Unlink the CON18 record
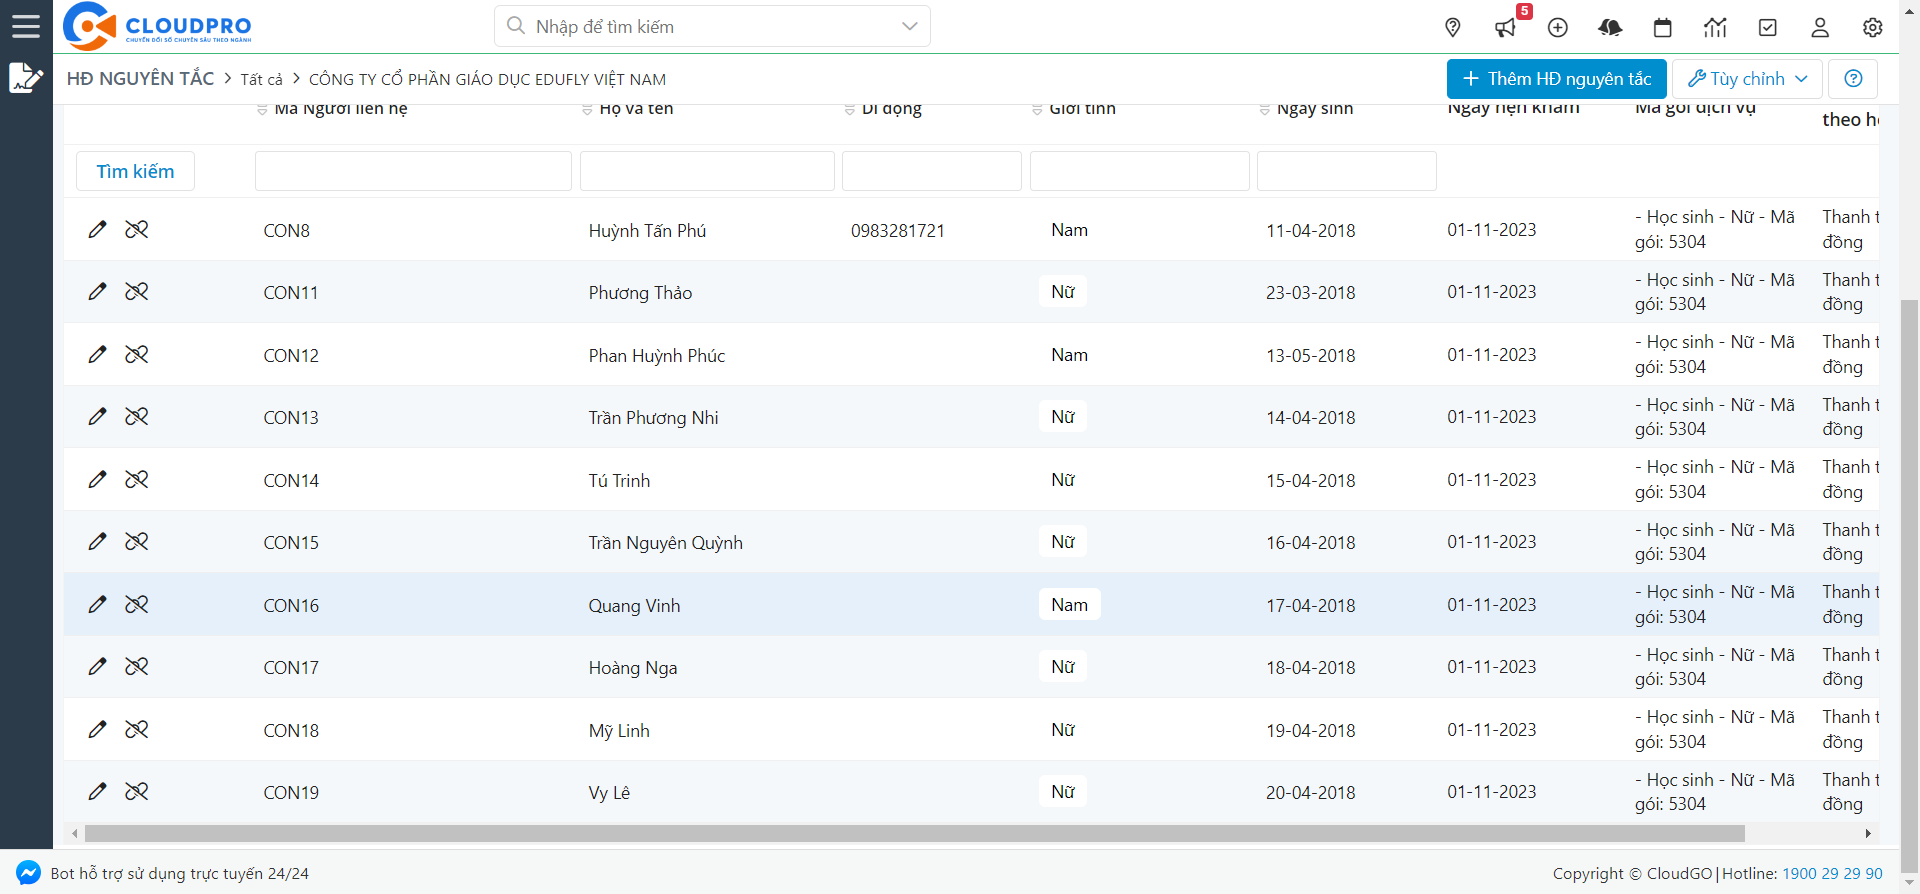Image resolution: width=1920 pixels, height=894 pixels. coord(137,729)
